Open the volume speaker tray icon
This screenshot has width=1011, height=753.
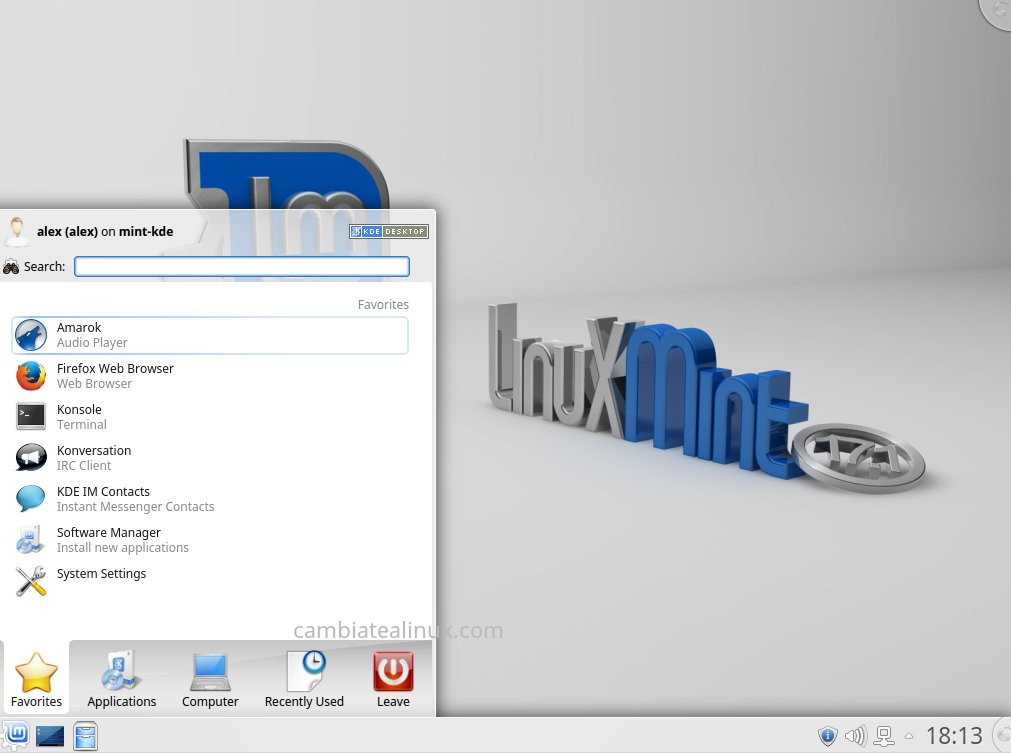(856, 736)
